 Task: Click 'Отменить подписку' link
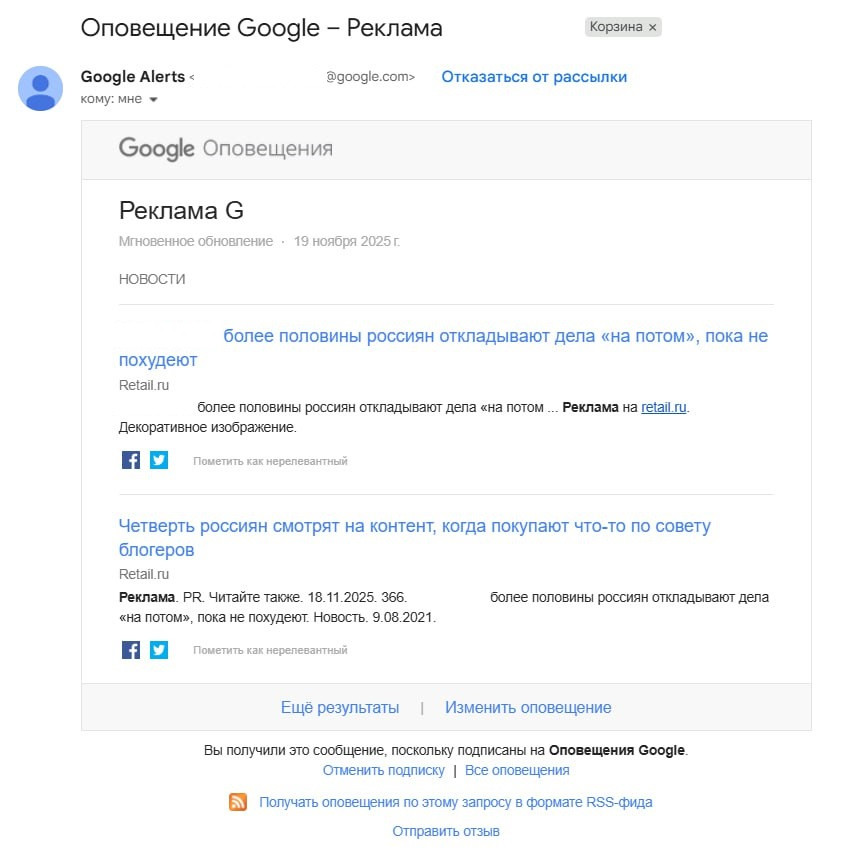383,771
